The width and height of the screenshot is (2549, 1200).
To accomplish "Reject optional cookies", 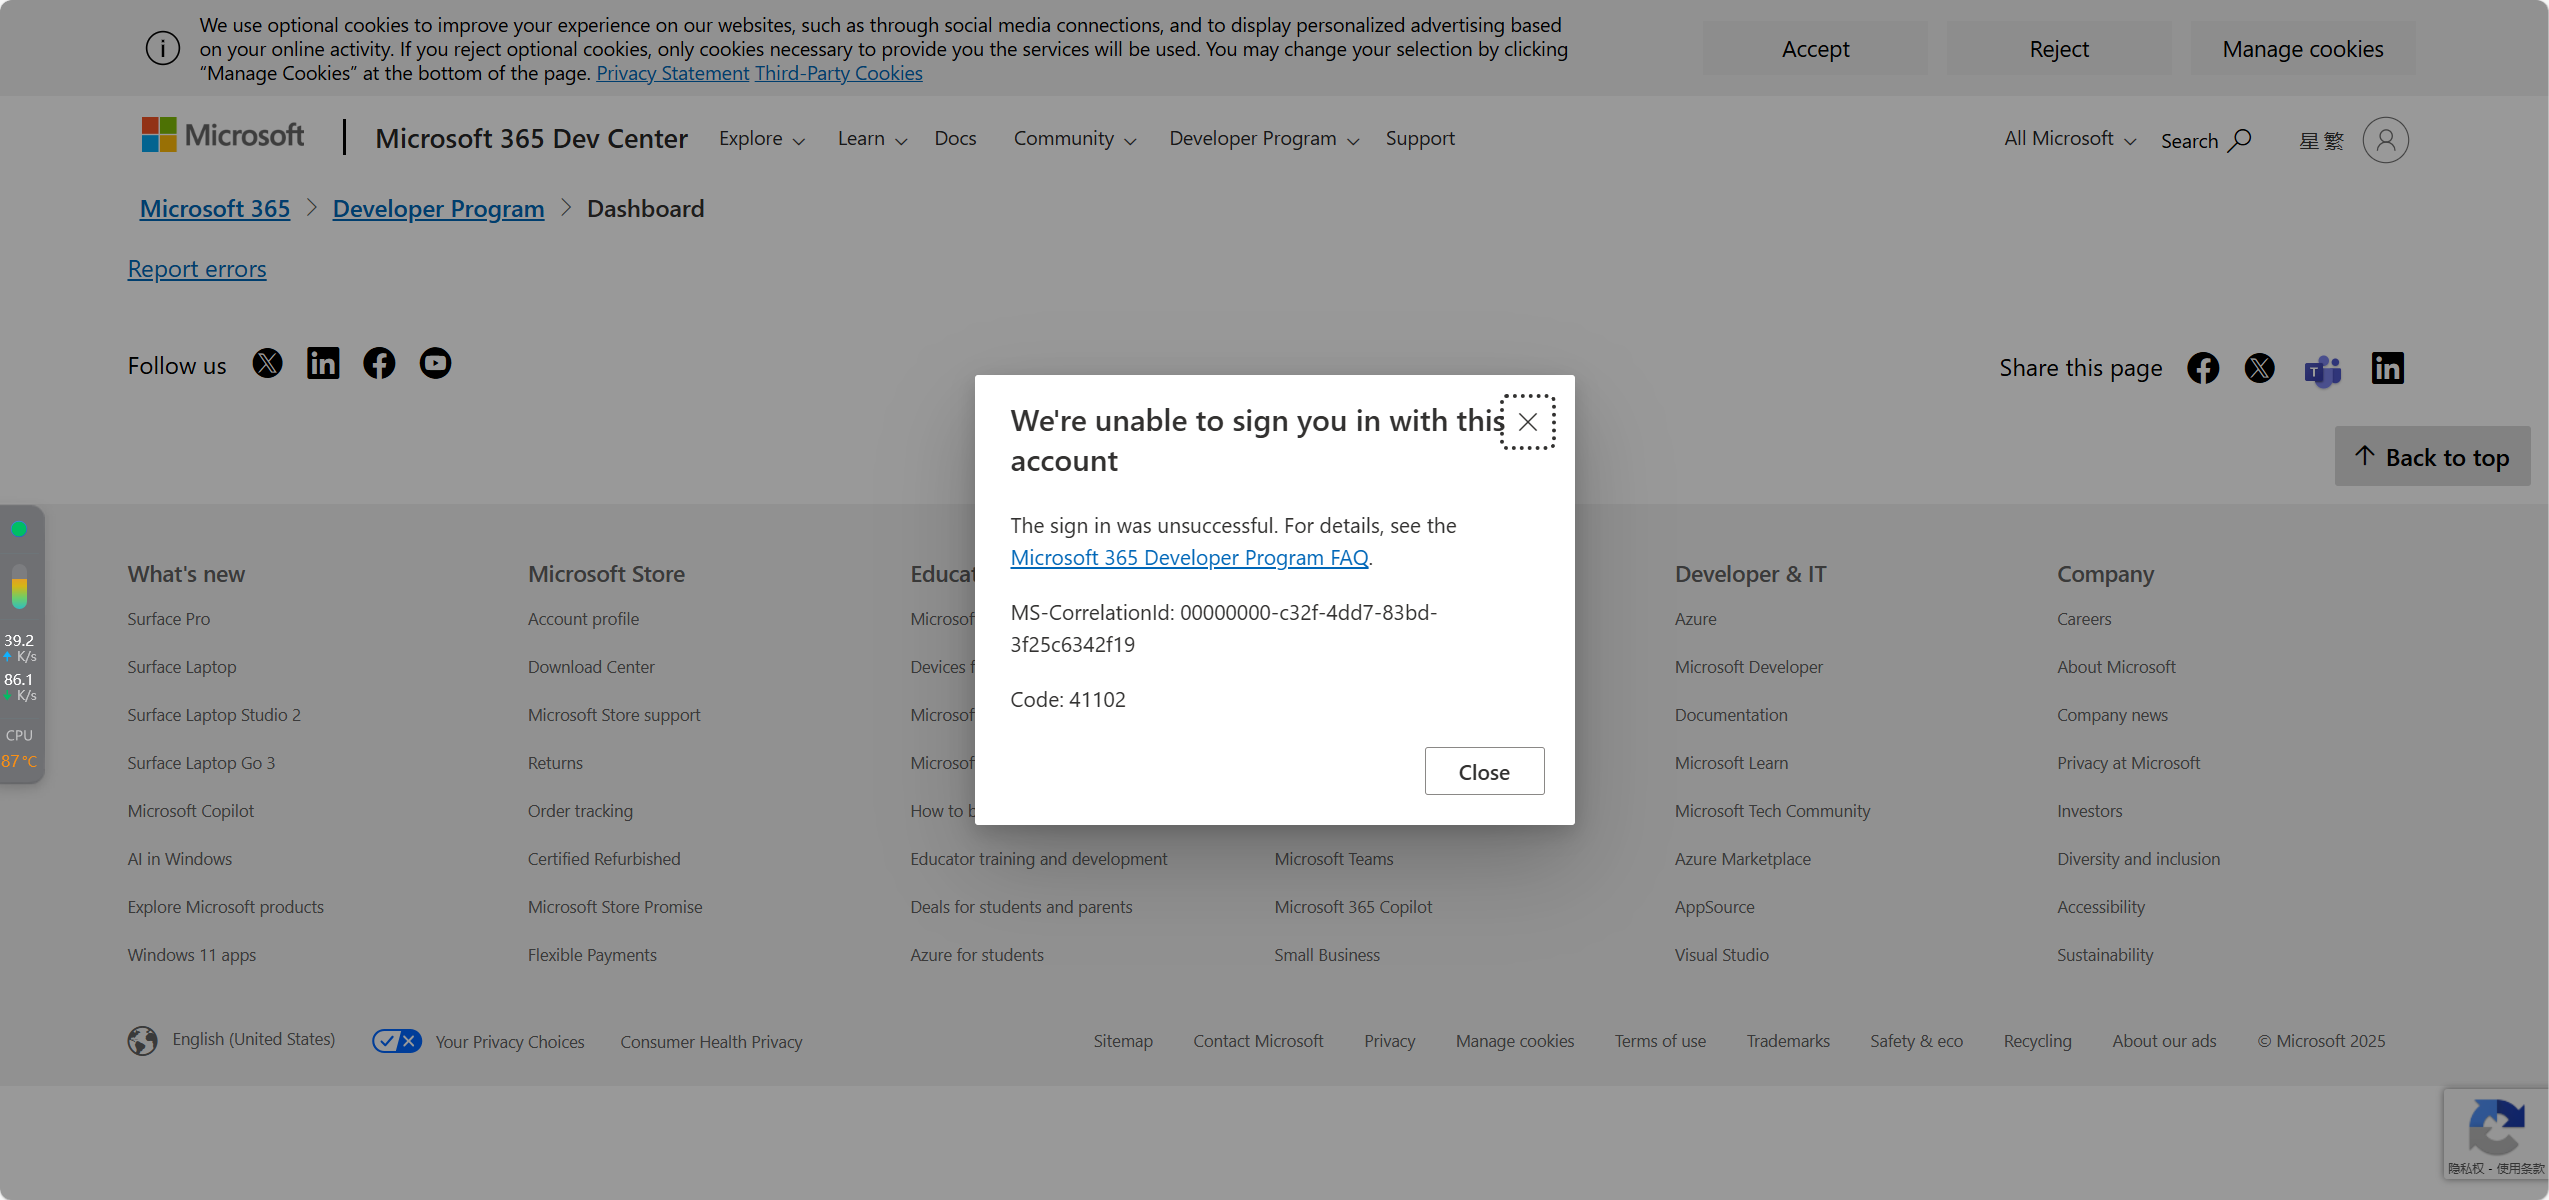I will click(x=2059, y=49).
